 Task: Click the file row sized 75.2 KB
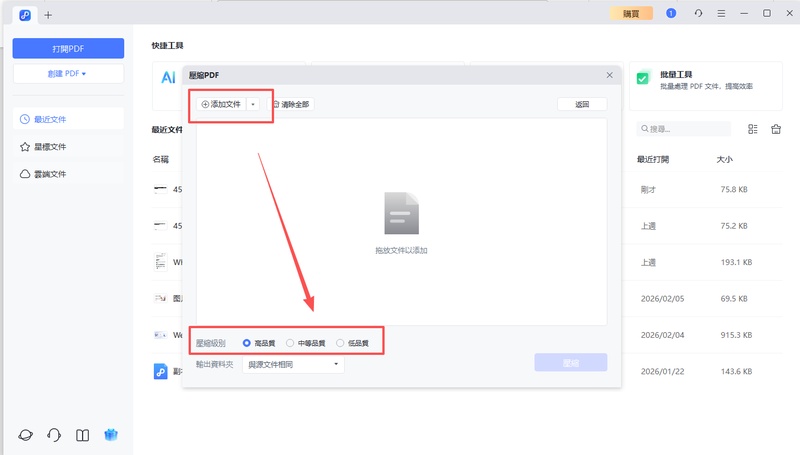[x=704, y=225]
